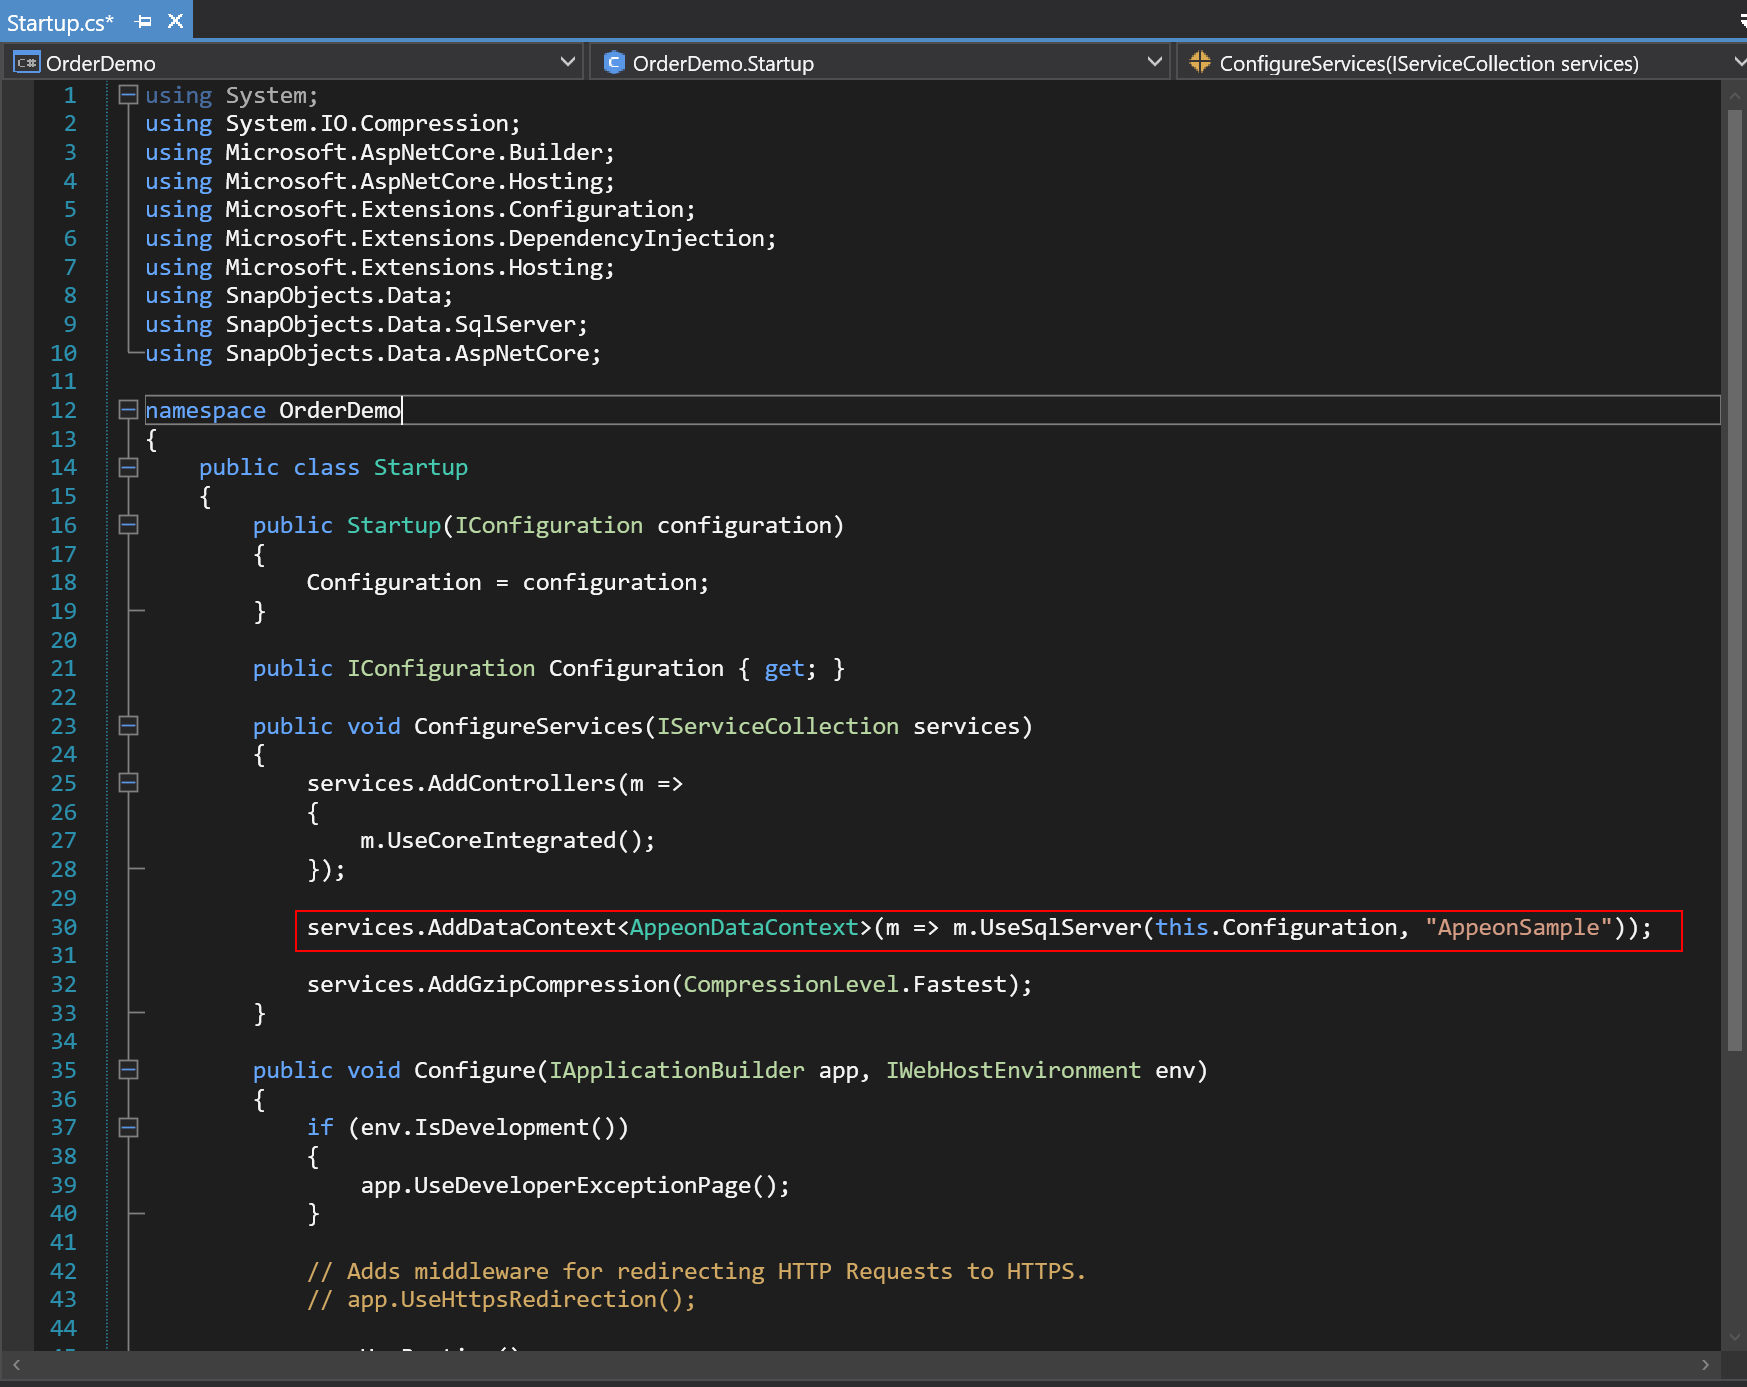
Task: Click 'UseSqlServer' in line 30
Action: [1060, 928]
